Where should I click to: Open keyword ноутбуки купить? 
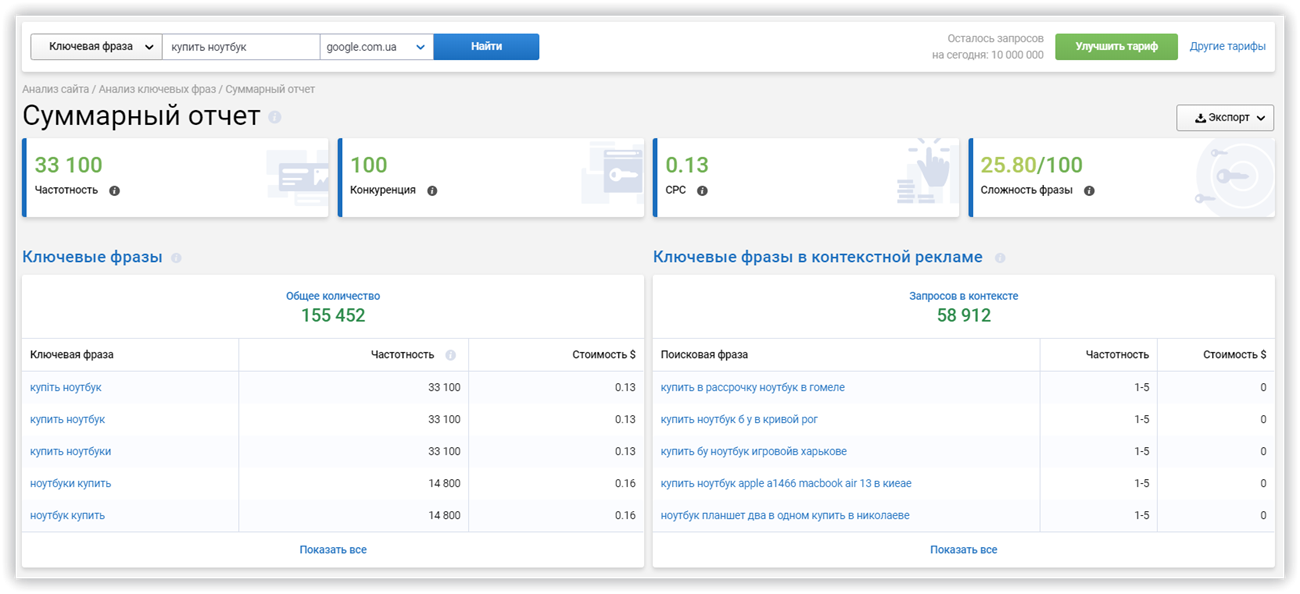pyautogui.click(x=71, y=483)
